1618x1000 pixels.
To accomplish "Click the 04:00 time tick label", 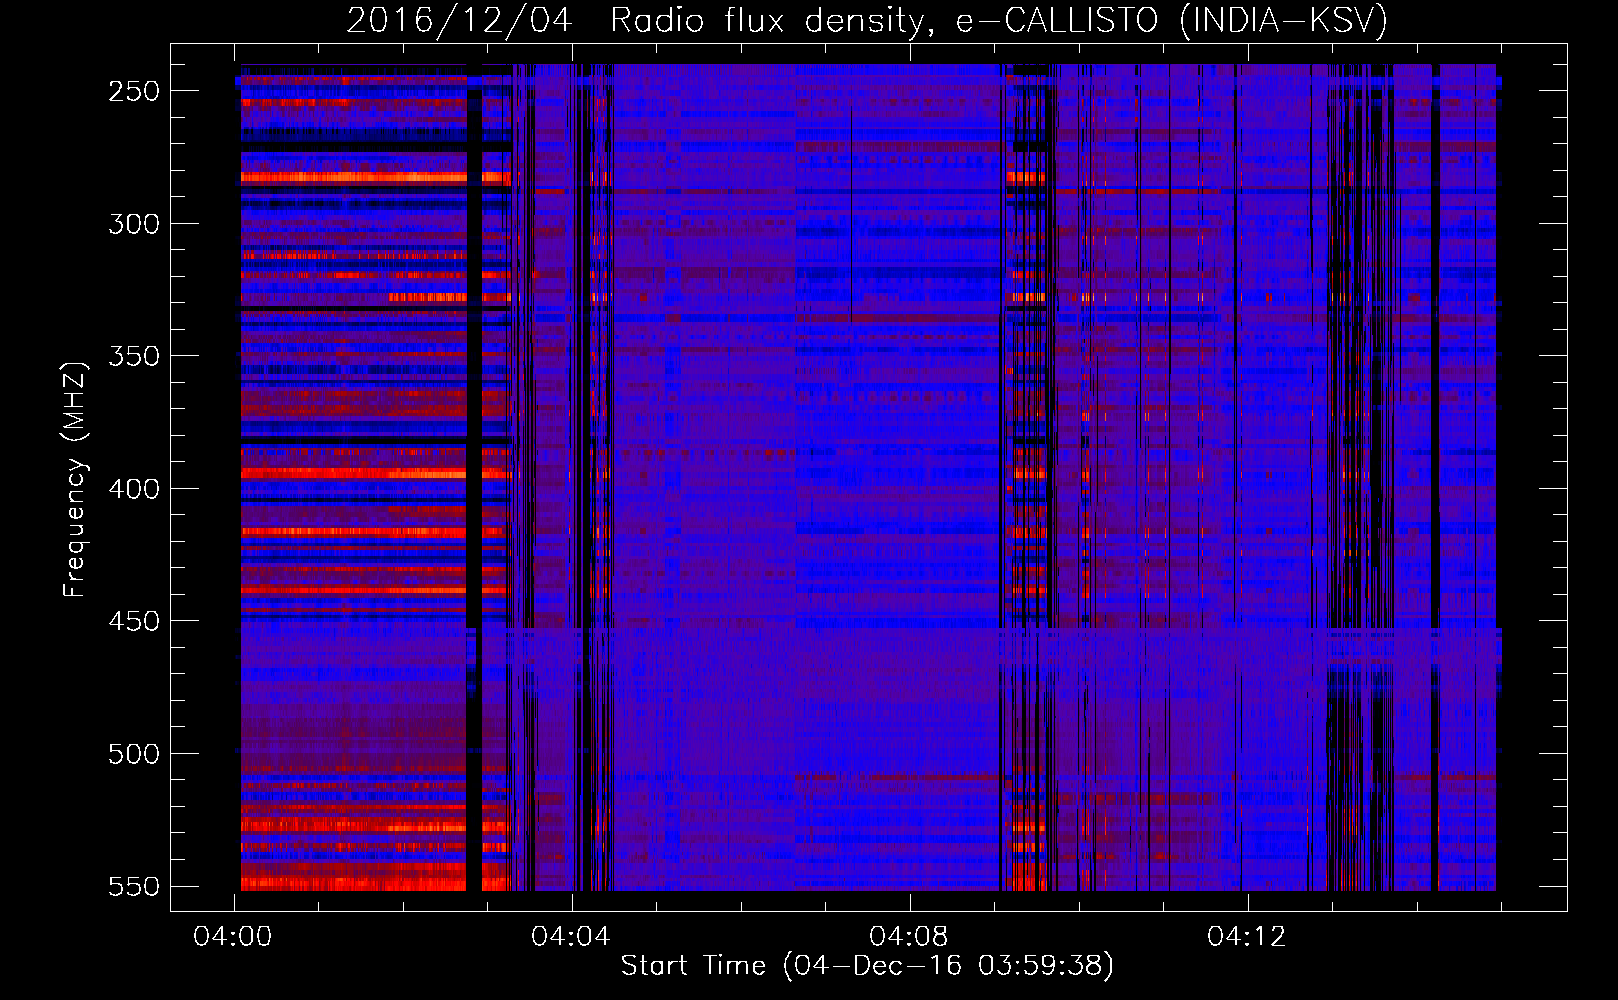I will coord(233,937).
